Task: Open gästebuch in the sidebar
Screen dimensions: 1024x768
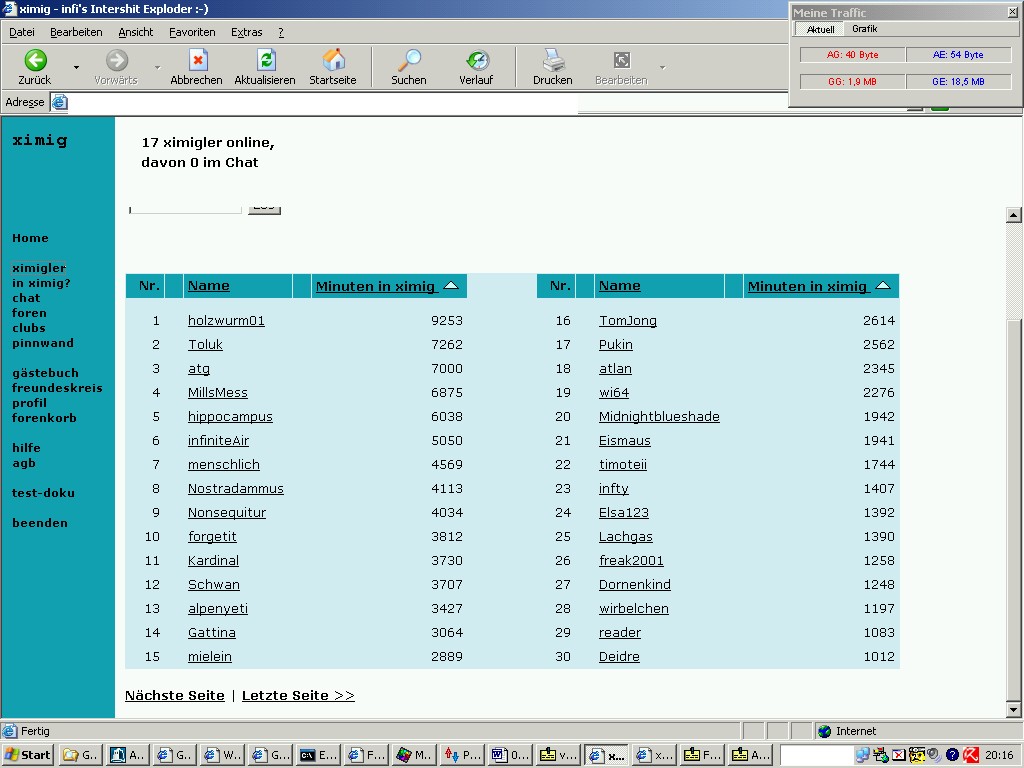Action: [45, 373]
